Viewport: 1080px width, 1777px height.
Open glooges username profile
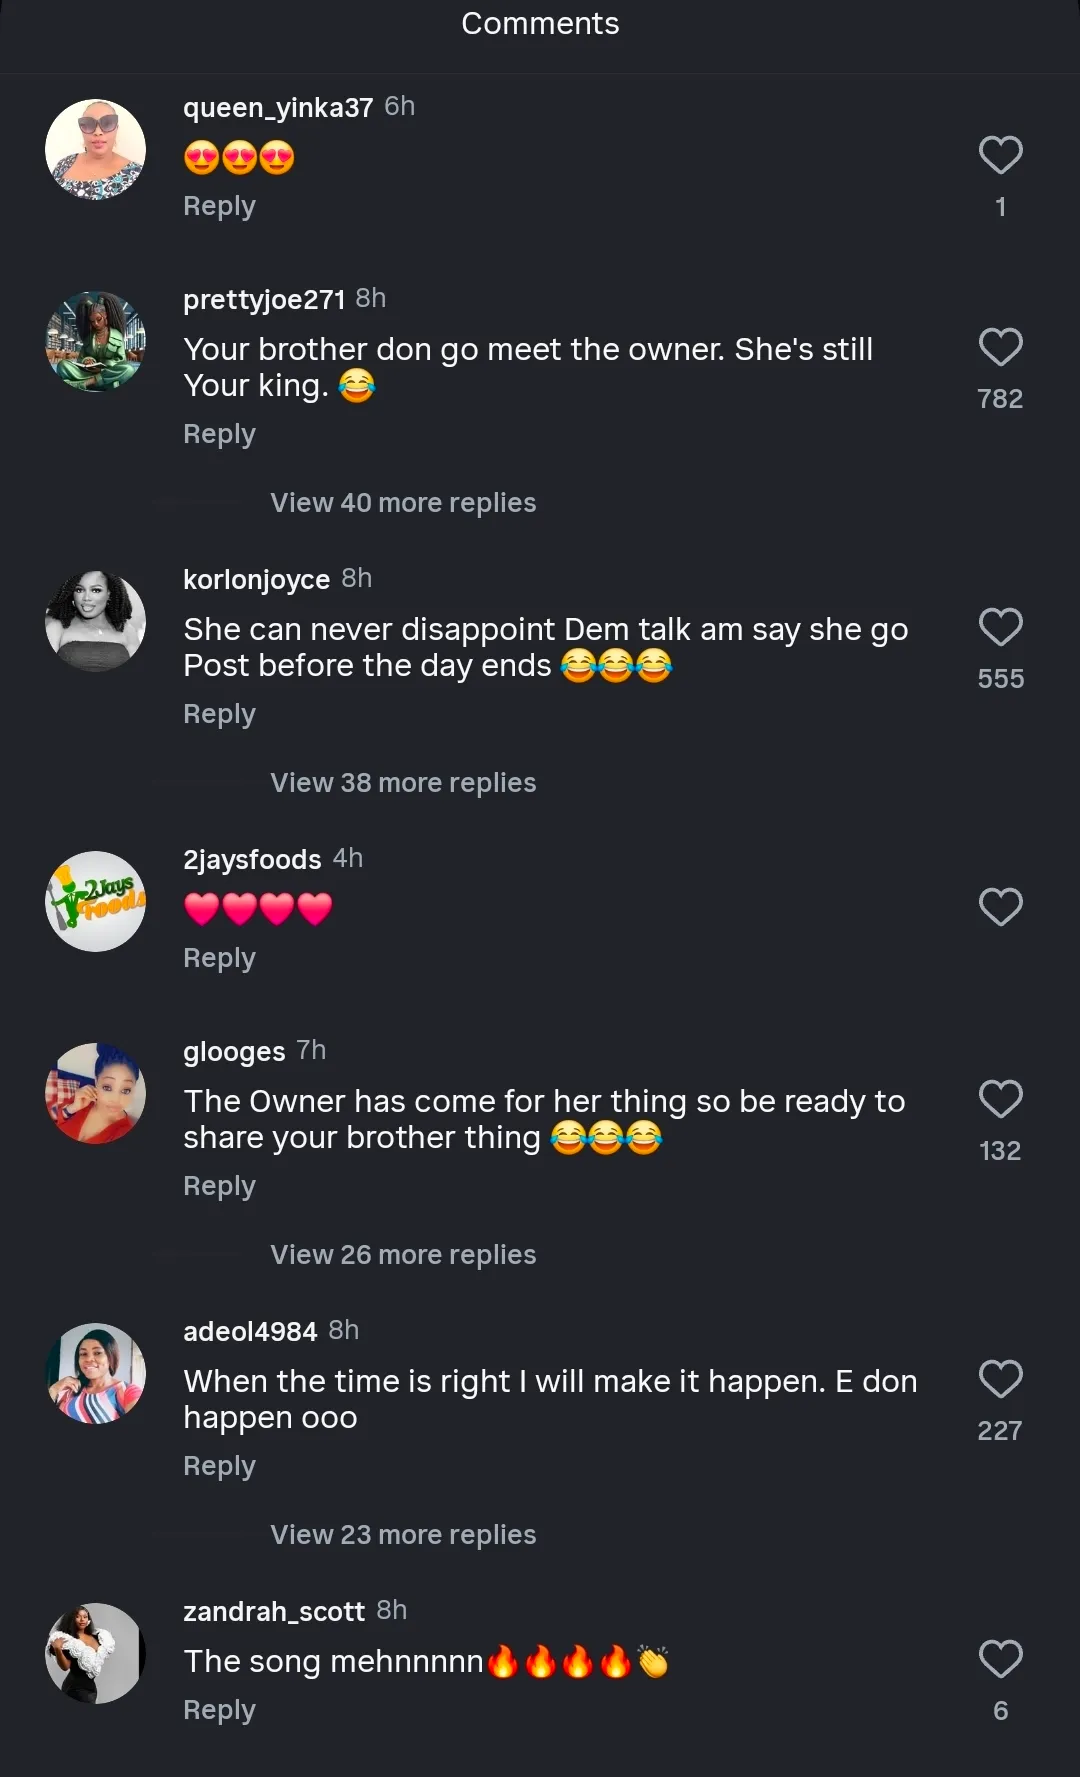234,1051
